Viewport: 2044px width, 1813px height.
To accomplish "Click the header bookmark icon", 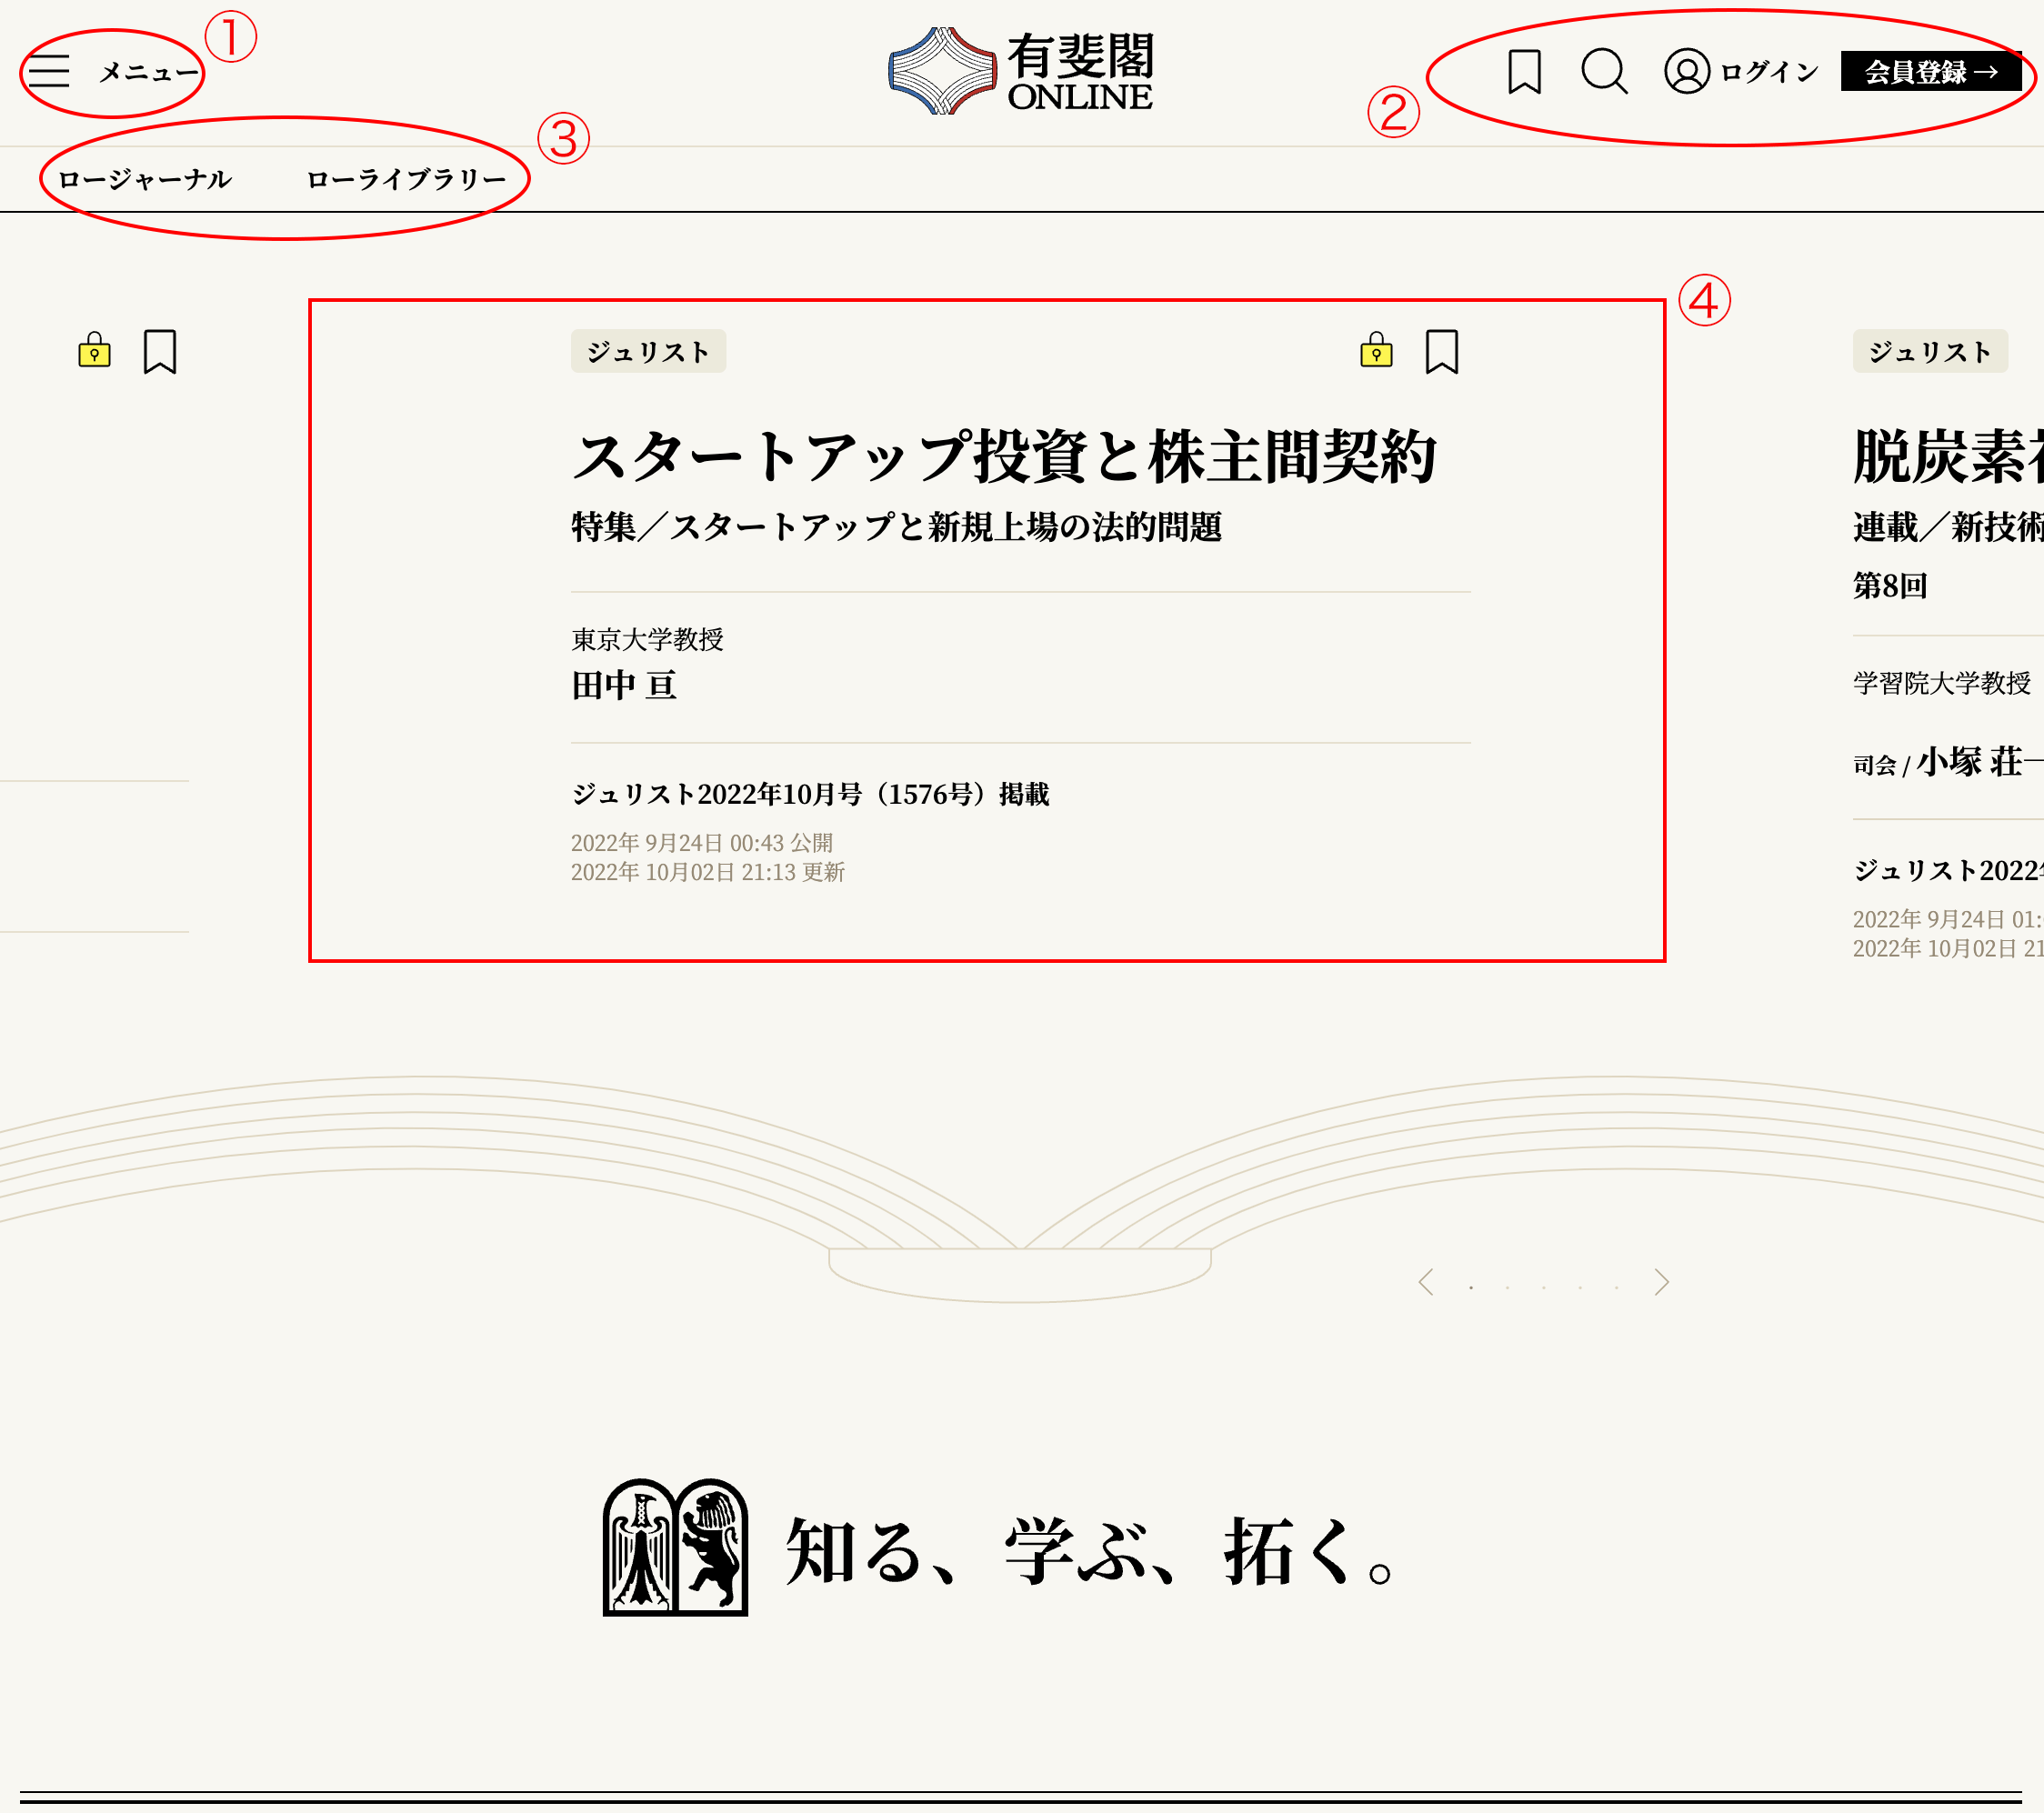I will (x=1524, y=72).
